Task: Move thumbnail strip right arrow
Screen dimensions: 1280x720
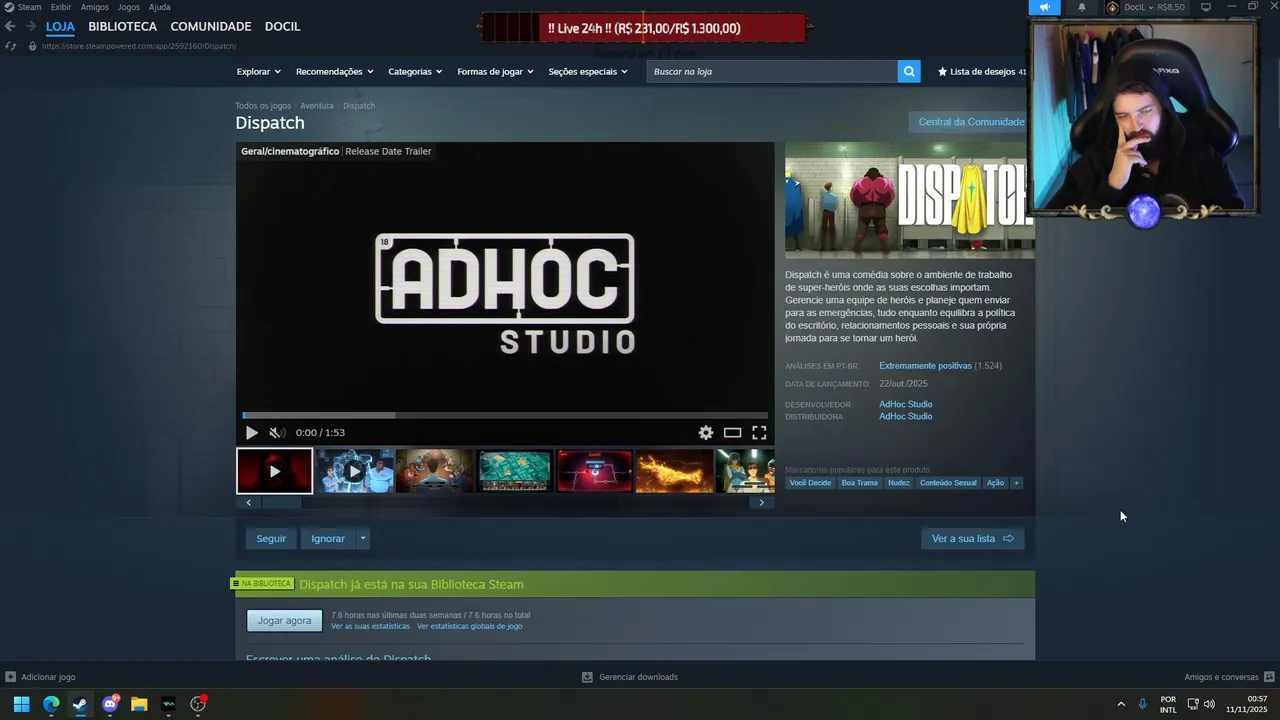Action: click(761, 502)
